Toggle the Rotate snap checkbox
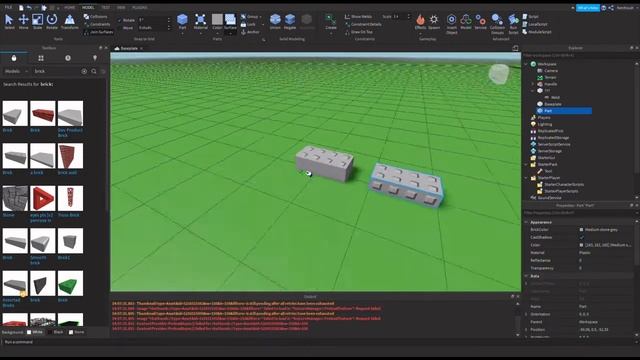The height and width of the screenshot is (360, 640). [120, 20]
